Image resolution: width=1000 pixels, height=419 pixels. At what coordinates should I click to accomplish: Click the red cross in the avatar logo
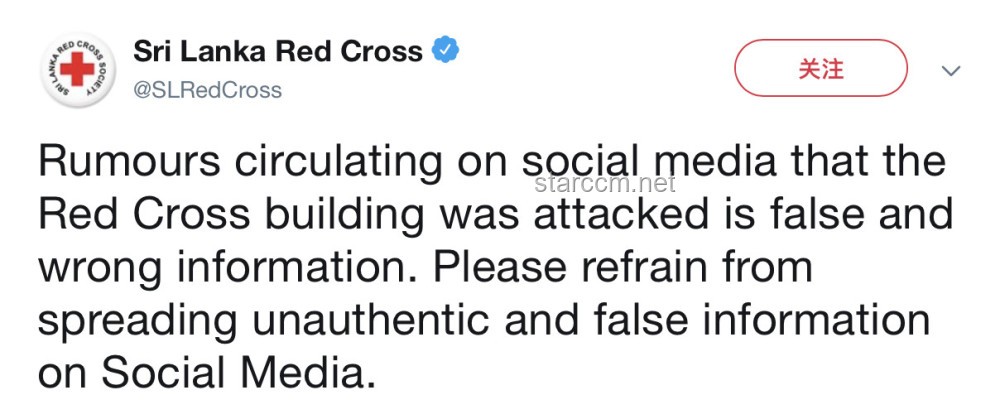tap(78, 69)
